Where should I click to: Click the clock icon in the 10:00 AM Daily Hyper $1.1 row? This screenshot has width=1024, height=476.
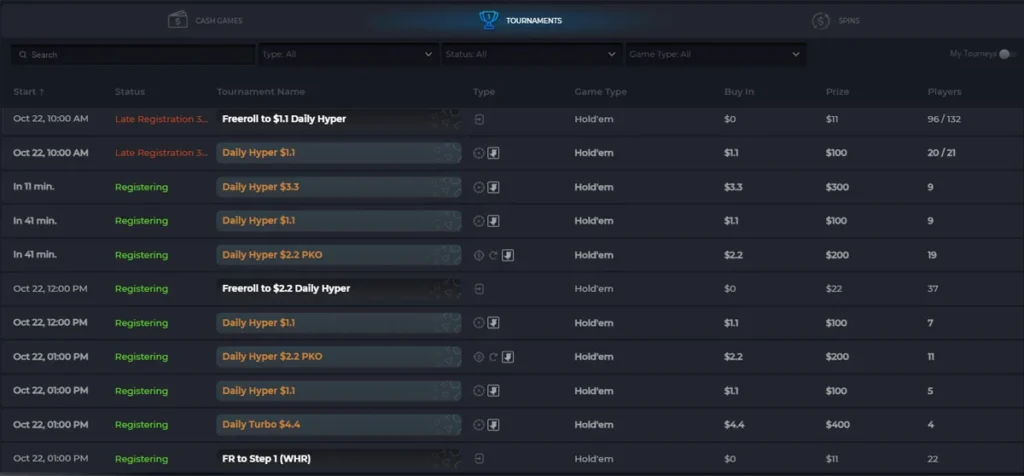tap(479, 153)
